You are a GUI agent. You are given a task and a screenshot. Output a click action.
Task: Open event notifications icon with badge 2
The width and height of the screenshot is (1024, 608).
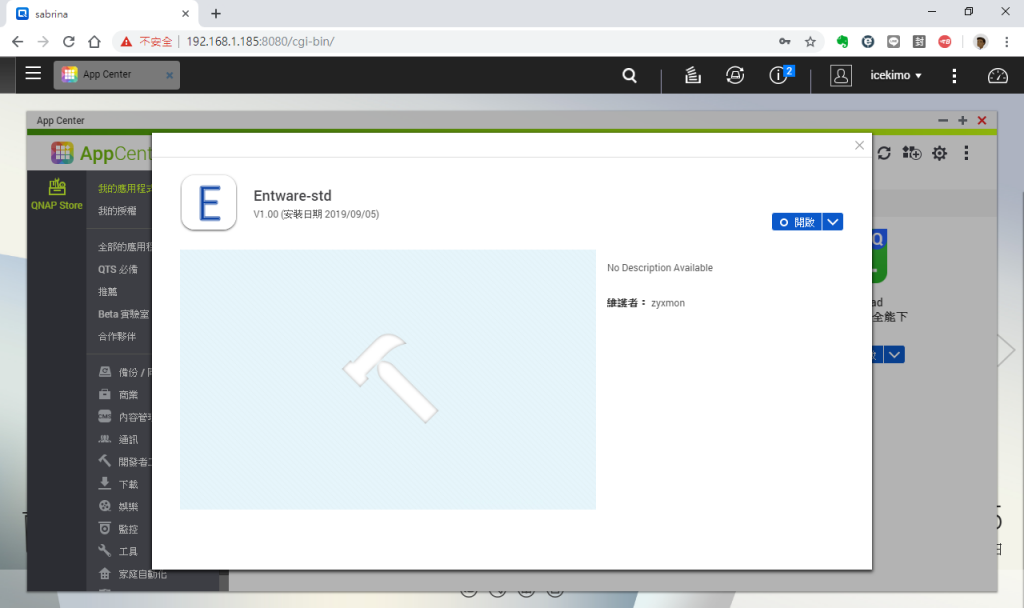(x=781, y=74)
